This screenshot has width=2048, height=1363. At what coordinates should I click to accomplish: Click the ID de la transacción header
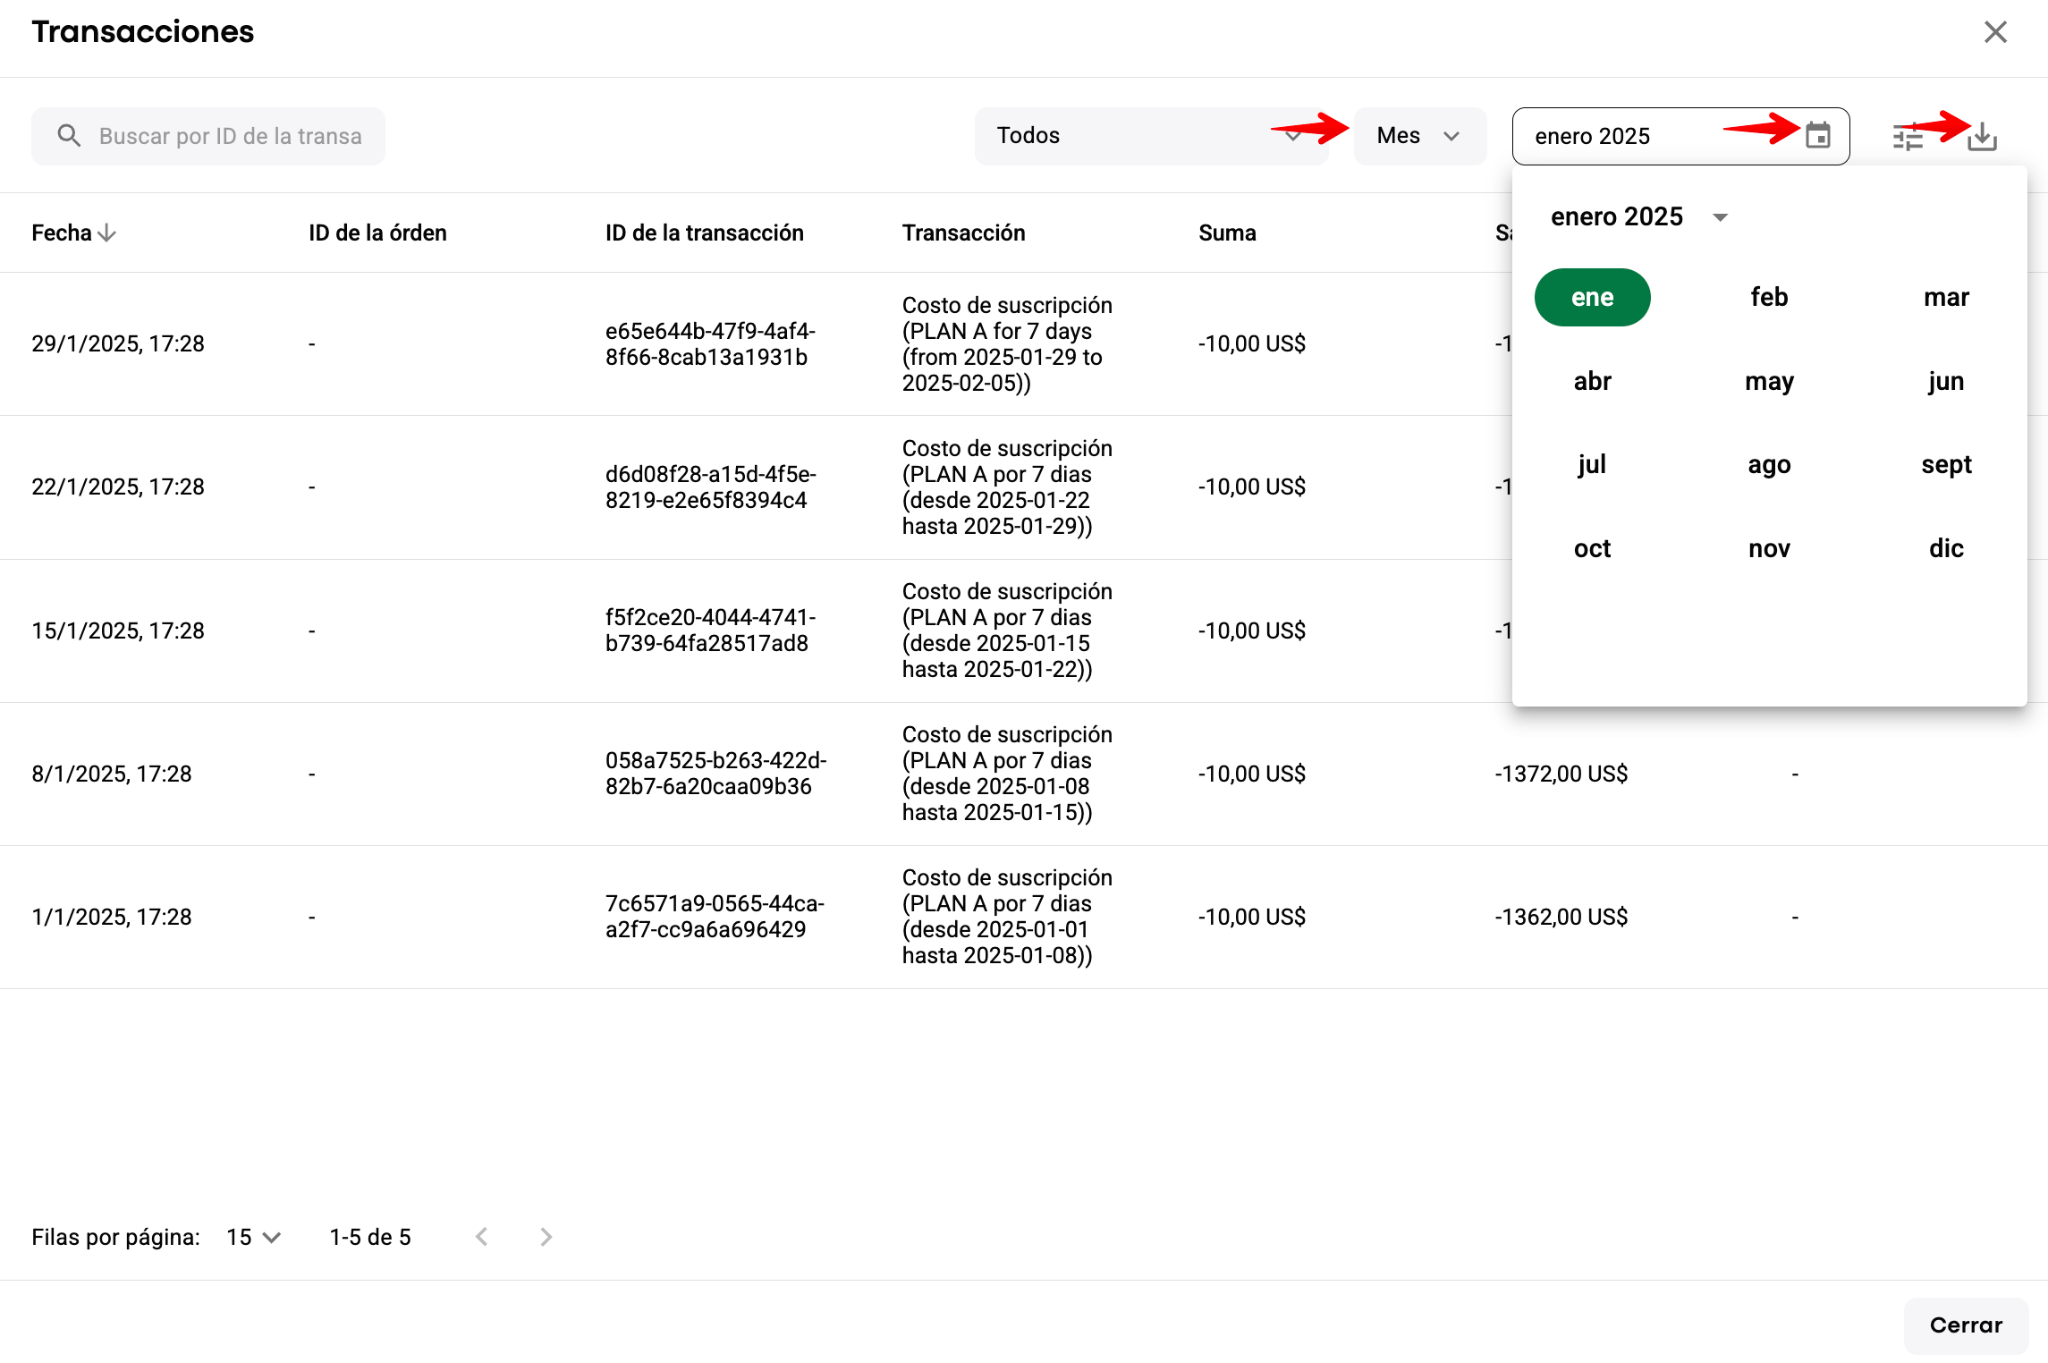pos(704,233)
